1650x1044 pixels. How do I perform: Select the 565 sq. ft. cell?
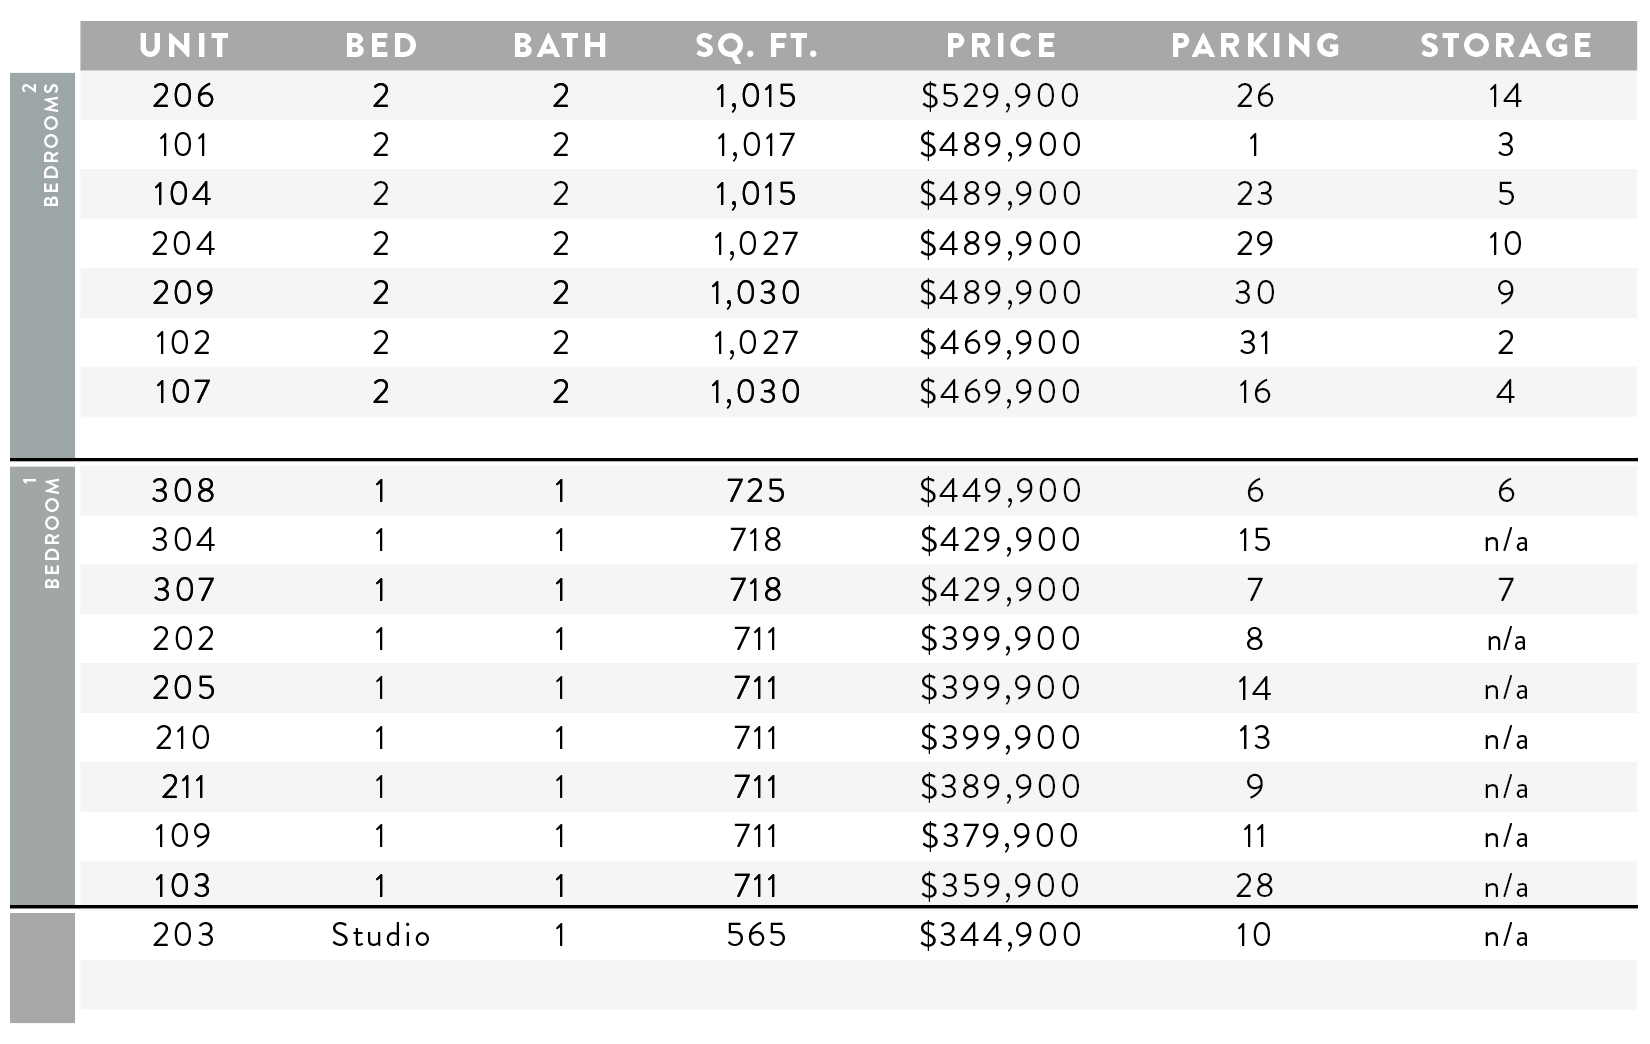click(756, 935)
